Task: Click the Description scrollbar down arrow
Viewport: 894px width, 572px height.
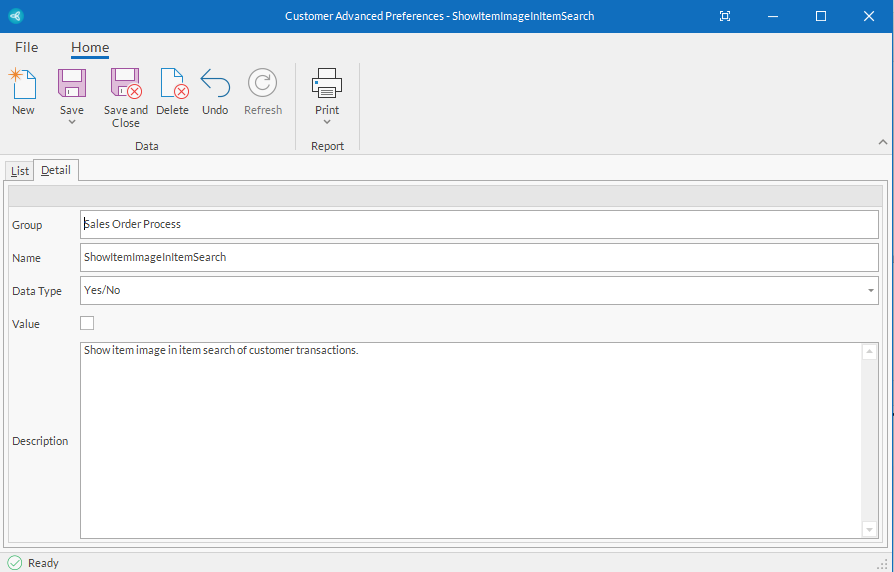Action: pos(869,530)
